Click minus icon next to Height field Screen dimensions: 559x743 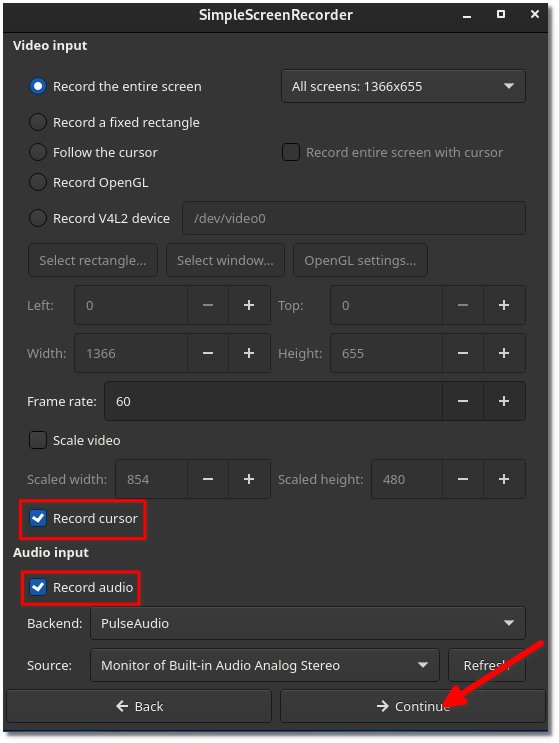pyautogui.click(x=463, y=353)
